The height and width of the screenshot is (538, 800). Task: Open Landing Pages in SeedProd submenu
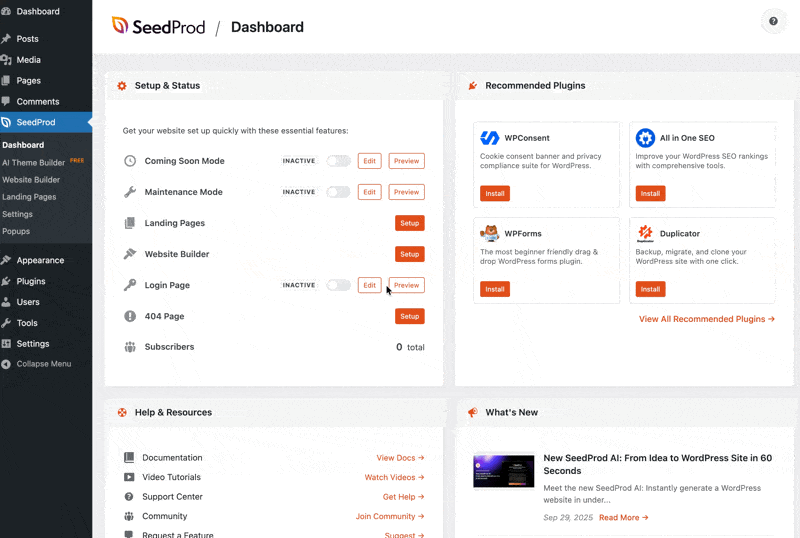pyautogui.click(x=29, y=197)
